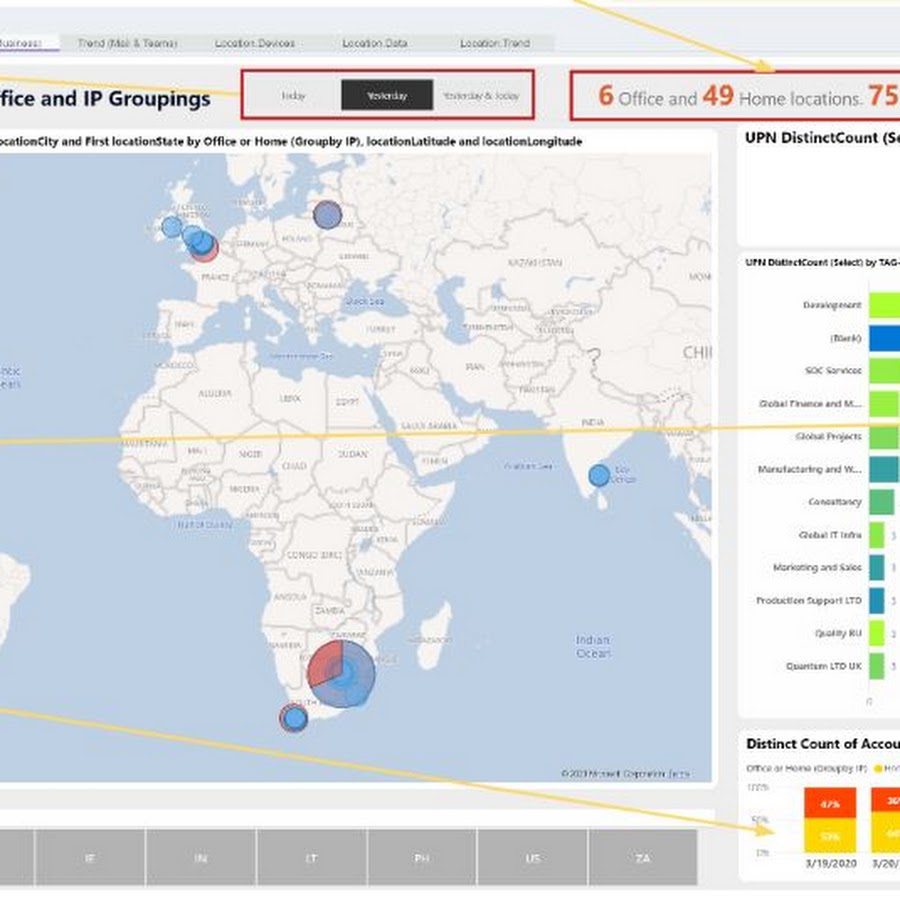900x900 pixels.
Task: Select the blue (Blank) bar in chart
Action: (x=884, y=338)
